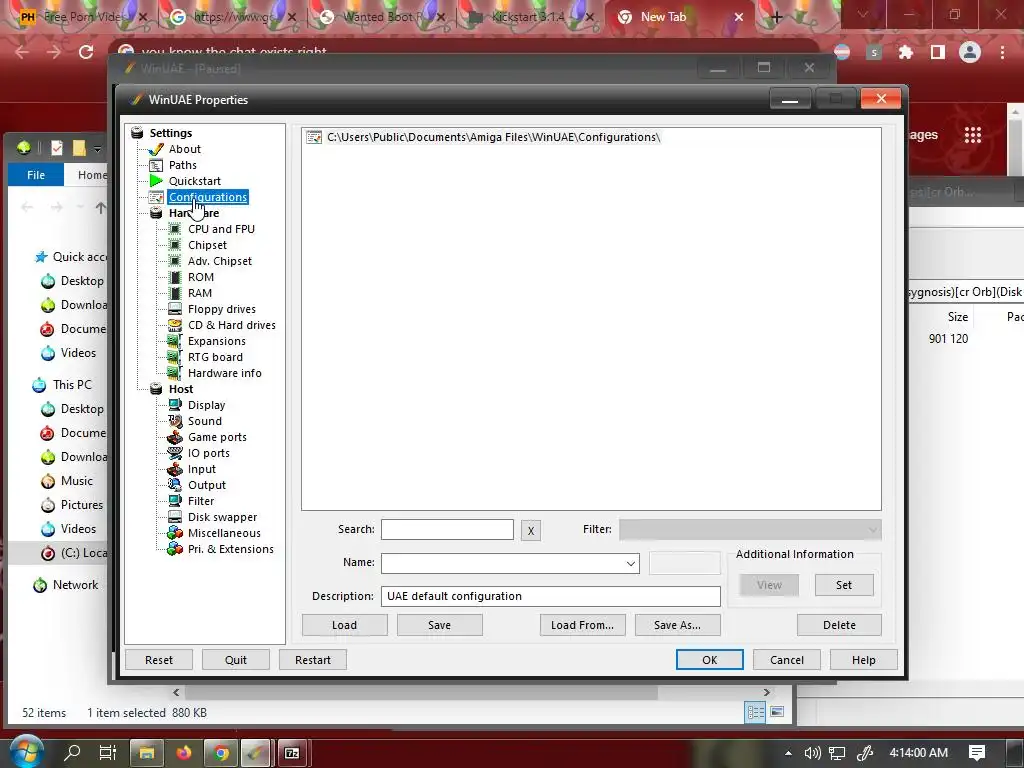Screen dimensions: 1024x768
Task: Click the Configurations tree icon
Action: click(x=156, y=197)
